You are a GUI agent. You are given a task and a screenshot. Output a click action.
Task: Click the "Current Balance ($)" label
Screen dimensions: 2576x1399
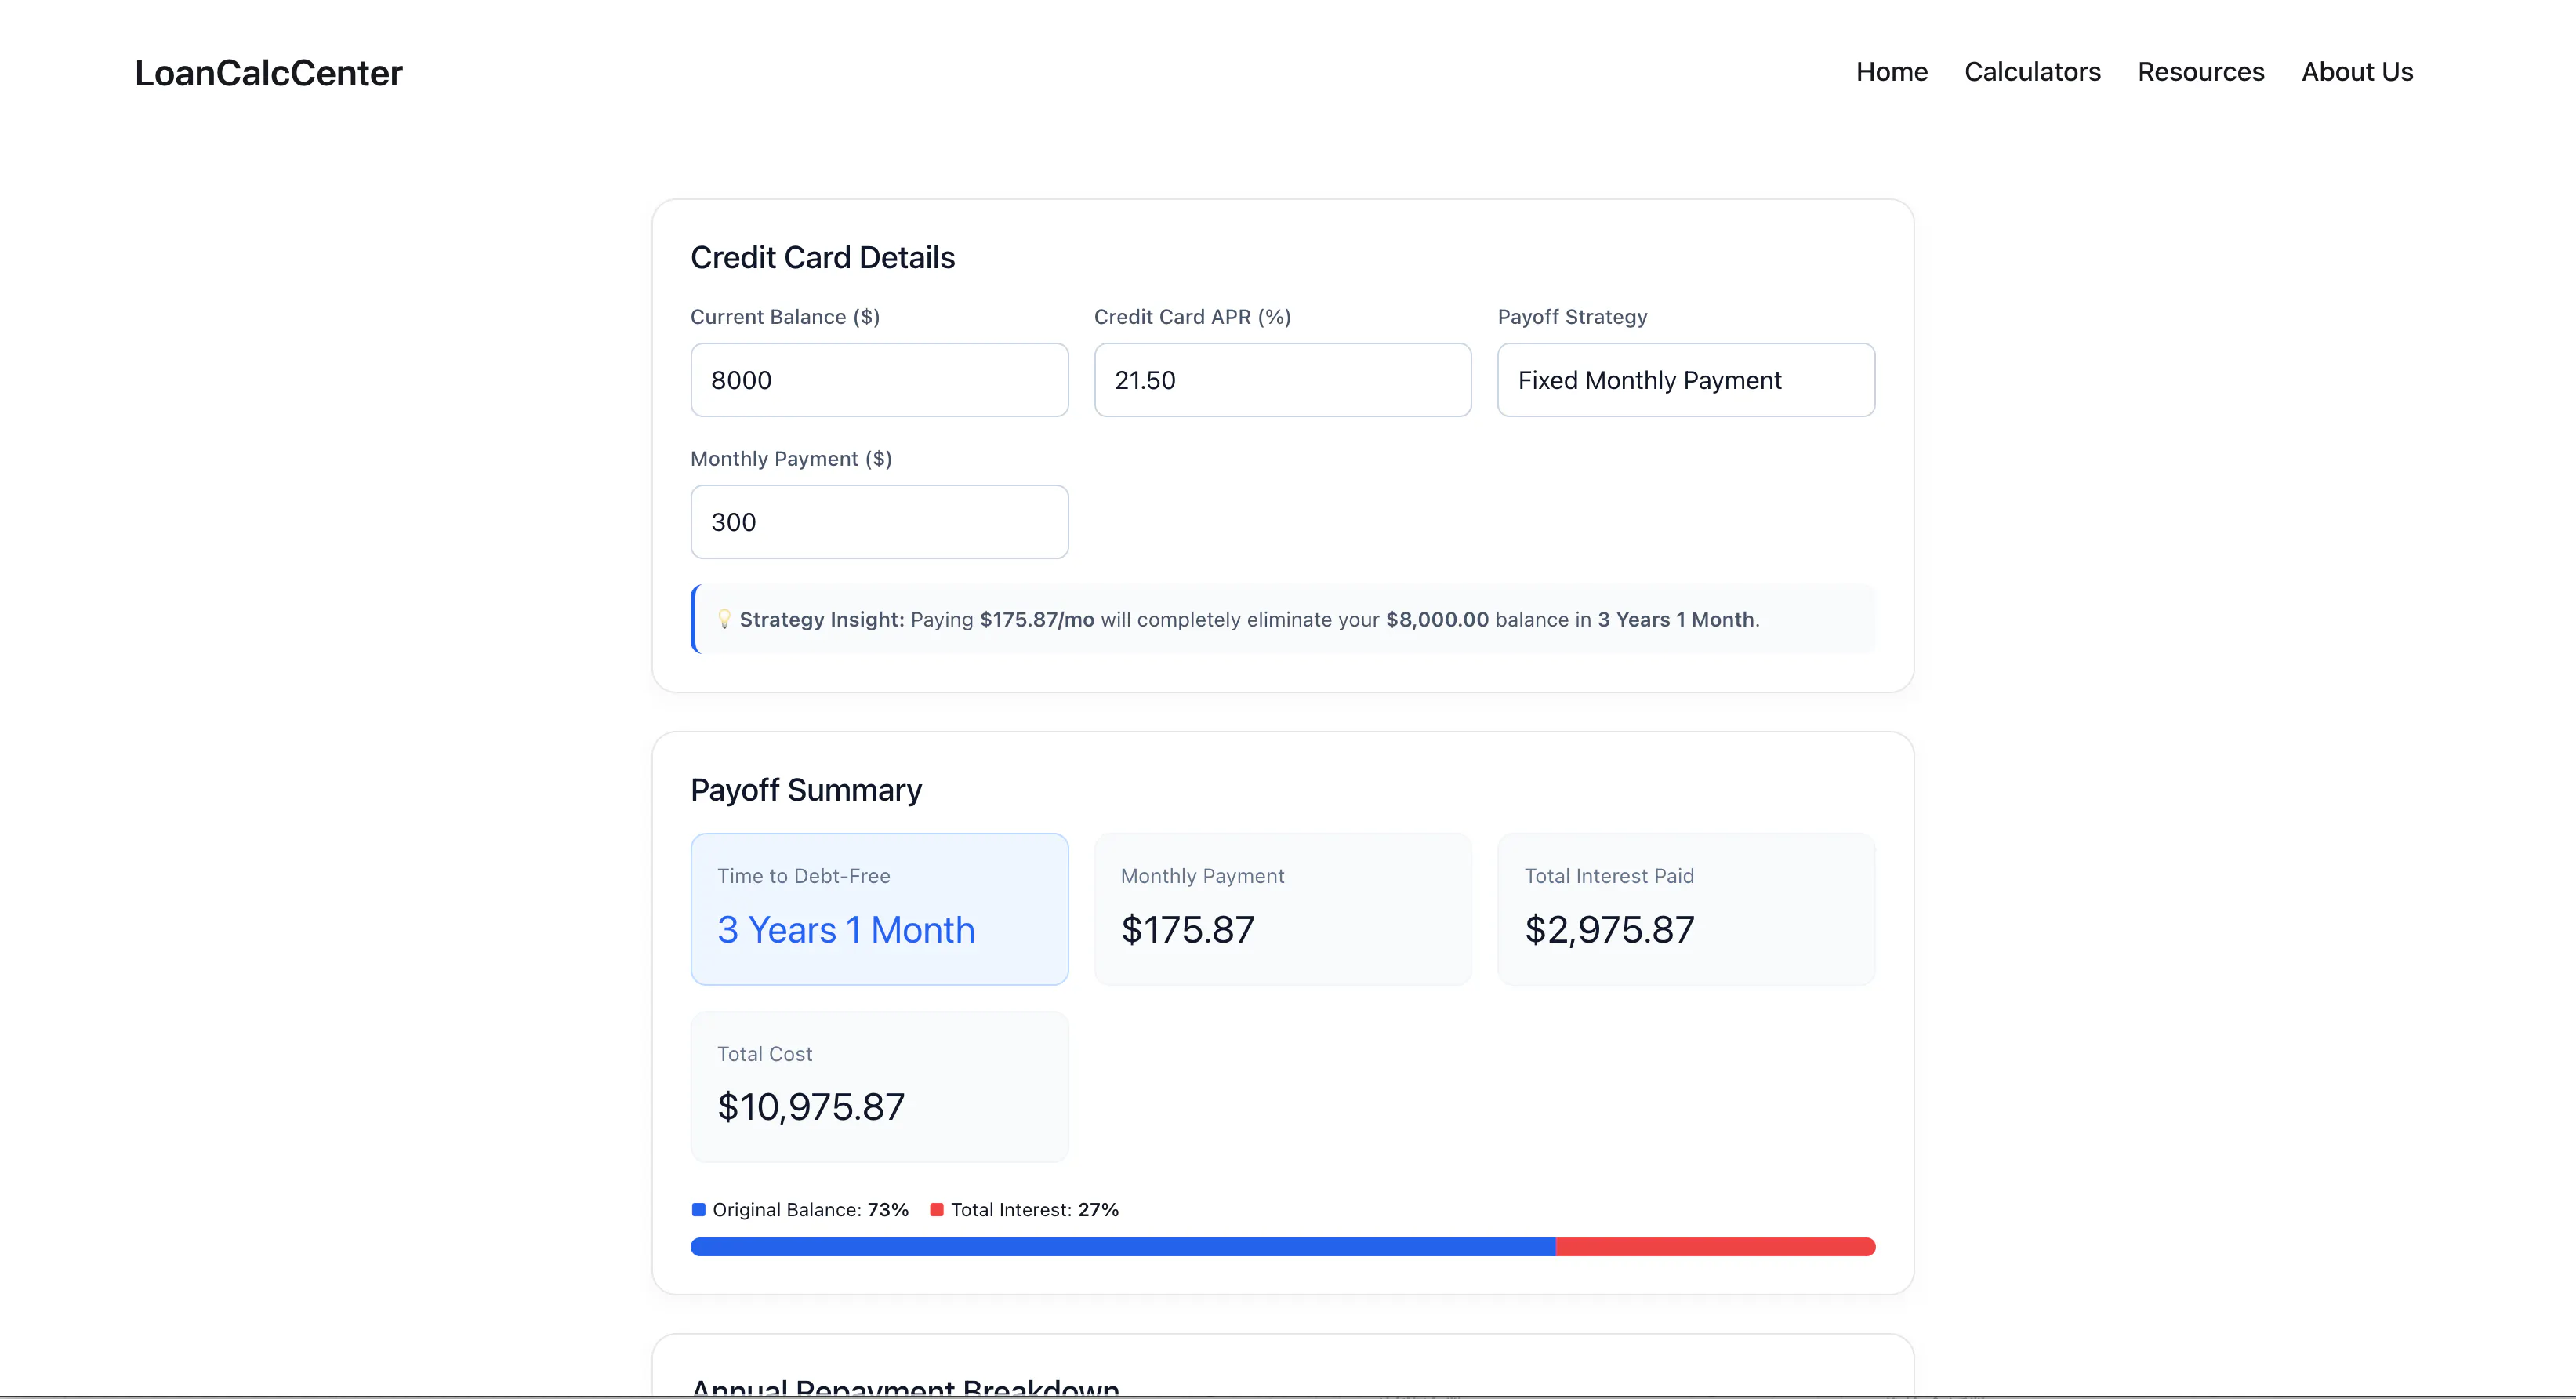[x=785, y=317]
